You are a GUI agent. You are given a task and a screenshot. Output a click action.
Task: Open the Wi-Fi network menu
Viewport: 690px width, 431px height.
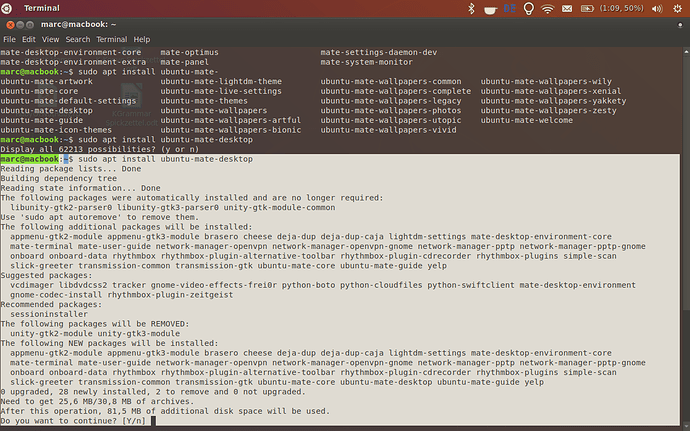click(547, 8)
